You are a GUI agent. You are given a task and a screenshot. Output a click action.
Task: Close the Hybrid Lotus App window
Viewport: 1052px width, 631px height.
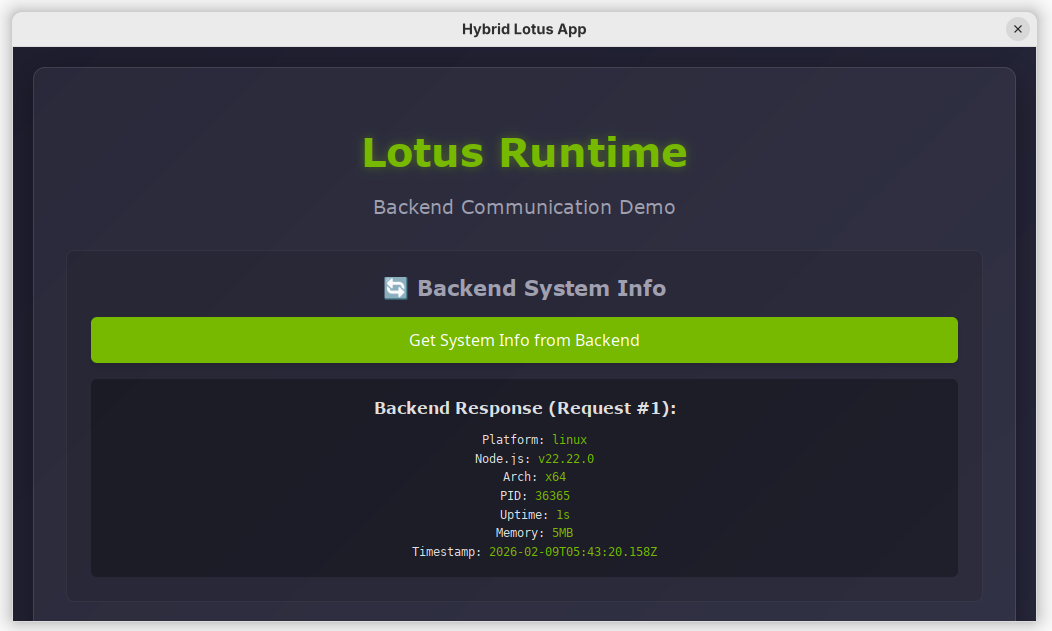(x=1017, y=29)
